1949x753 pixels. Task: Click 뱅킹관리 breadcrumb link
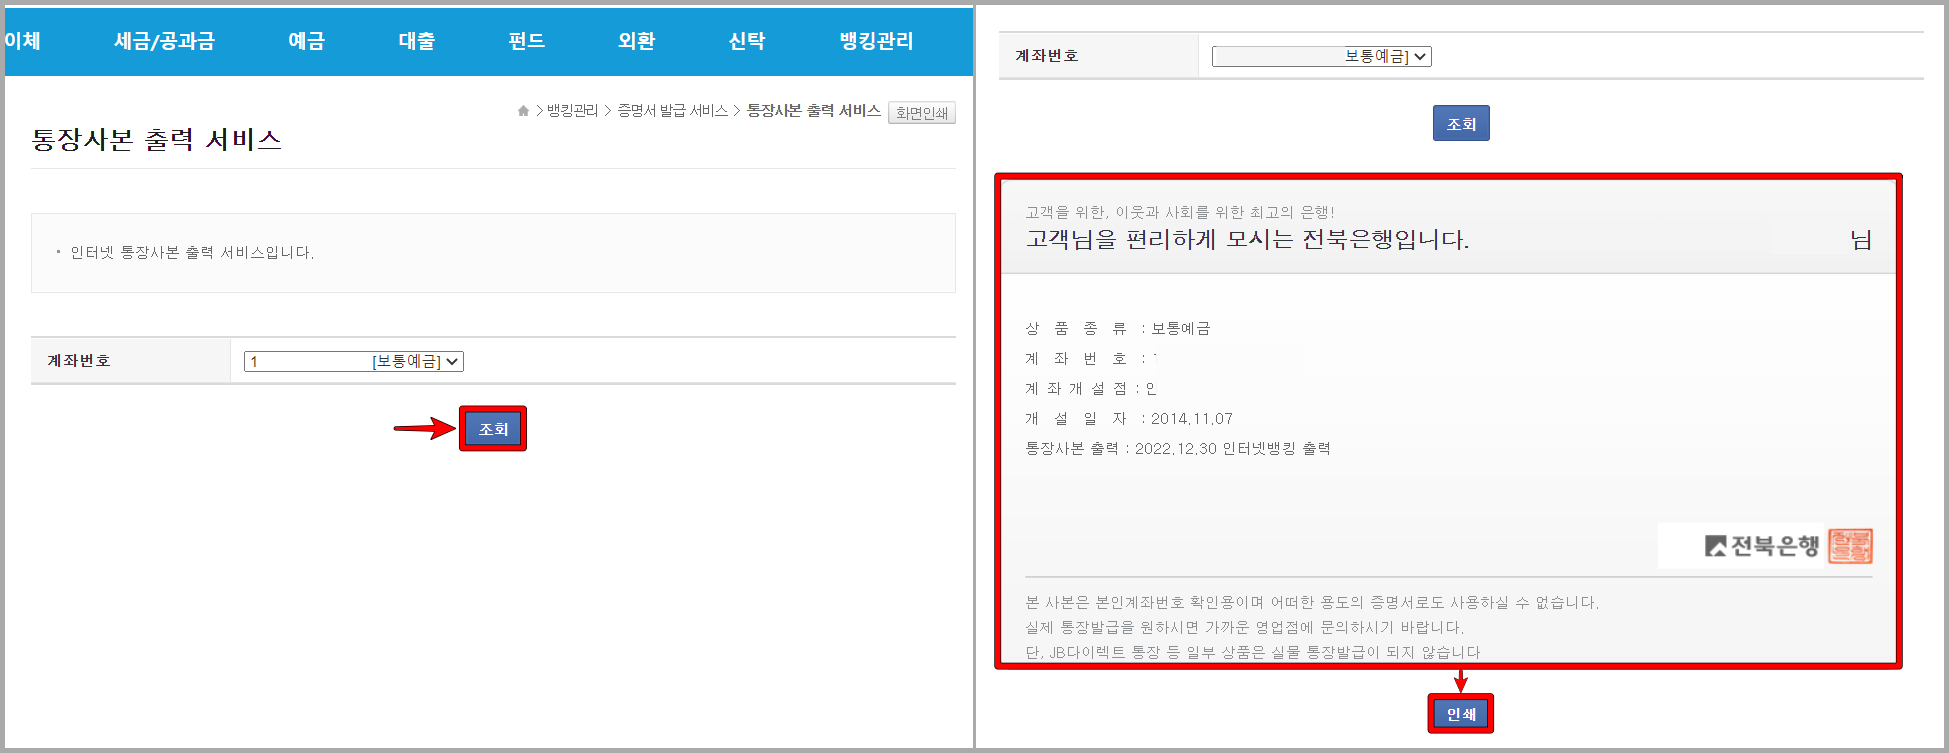click(572, 111)
